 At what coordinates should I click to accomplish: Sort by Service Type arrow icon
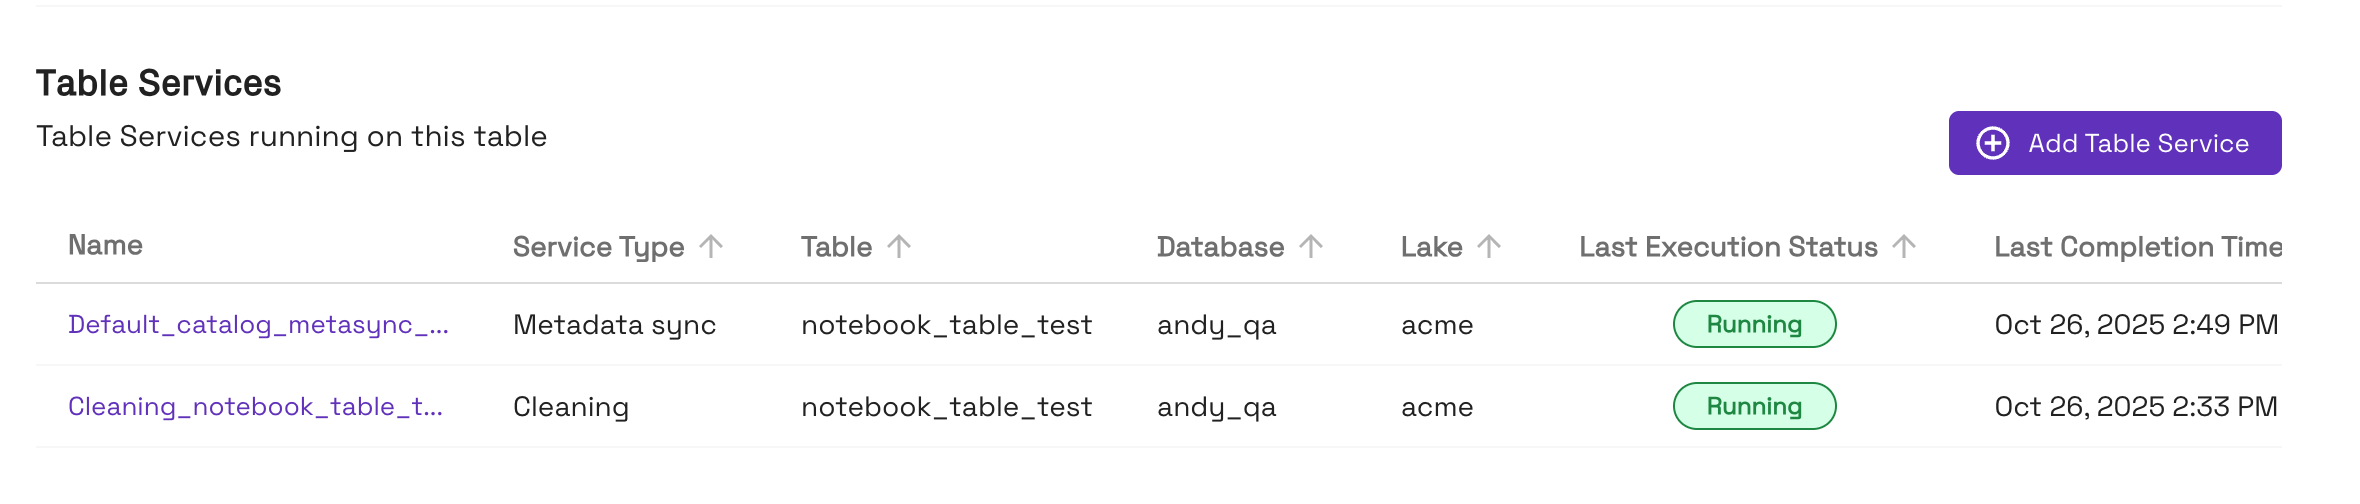(711, 246)
